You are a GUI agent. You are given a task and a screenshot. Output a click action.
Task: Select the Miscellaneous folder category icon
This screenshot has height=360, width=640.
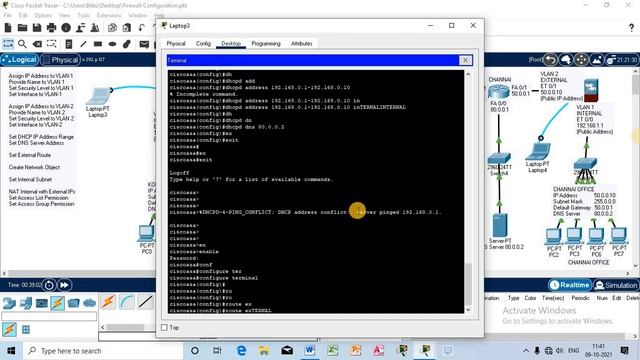[73, 303]
